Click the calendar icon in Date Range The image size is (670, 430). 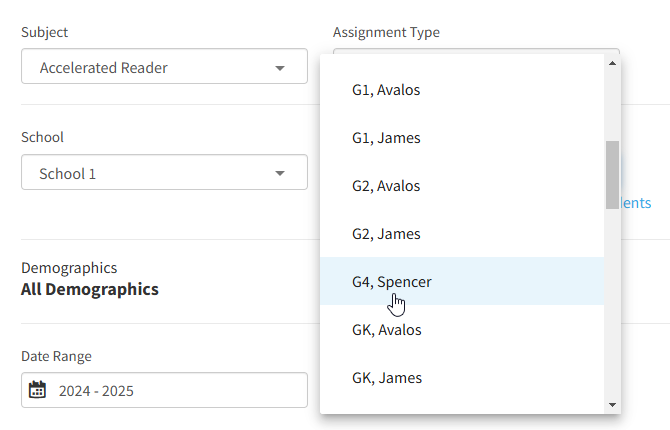click(37, 390)
